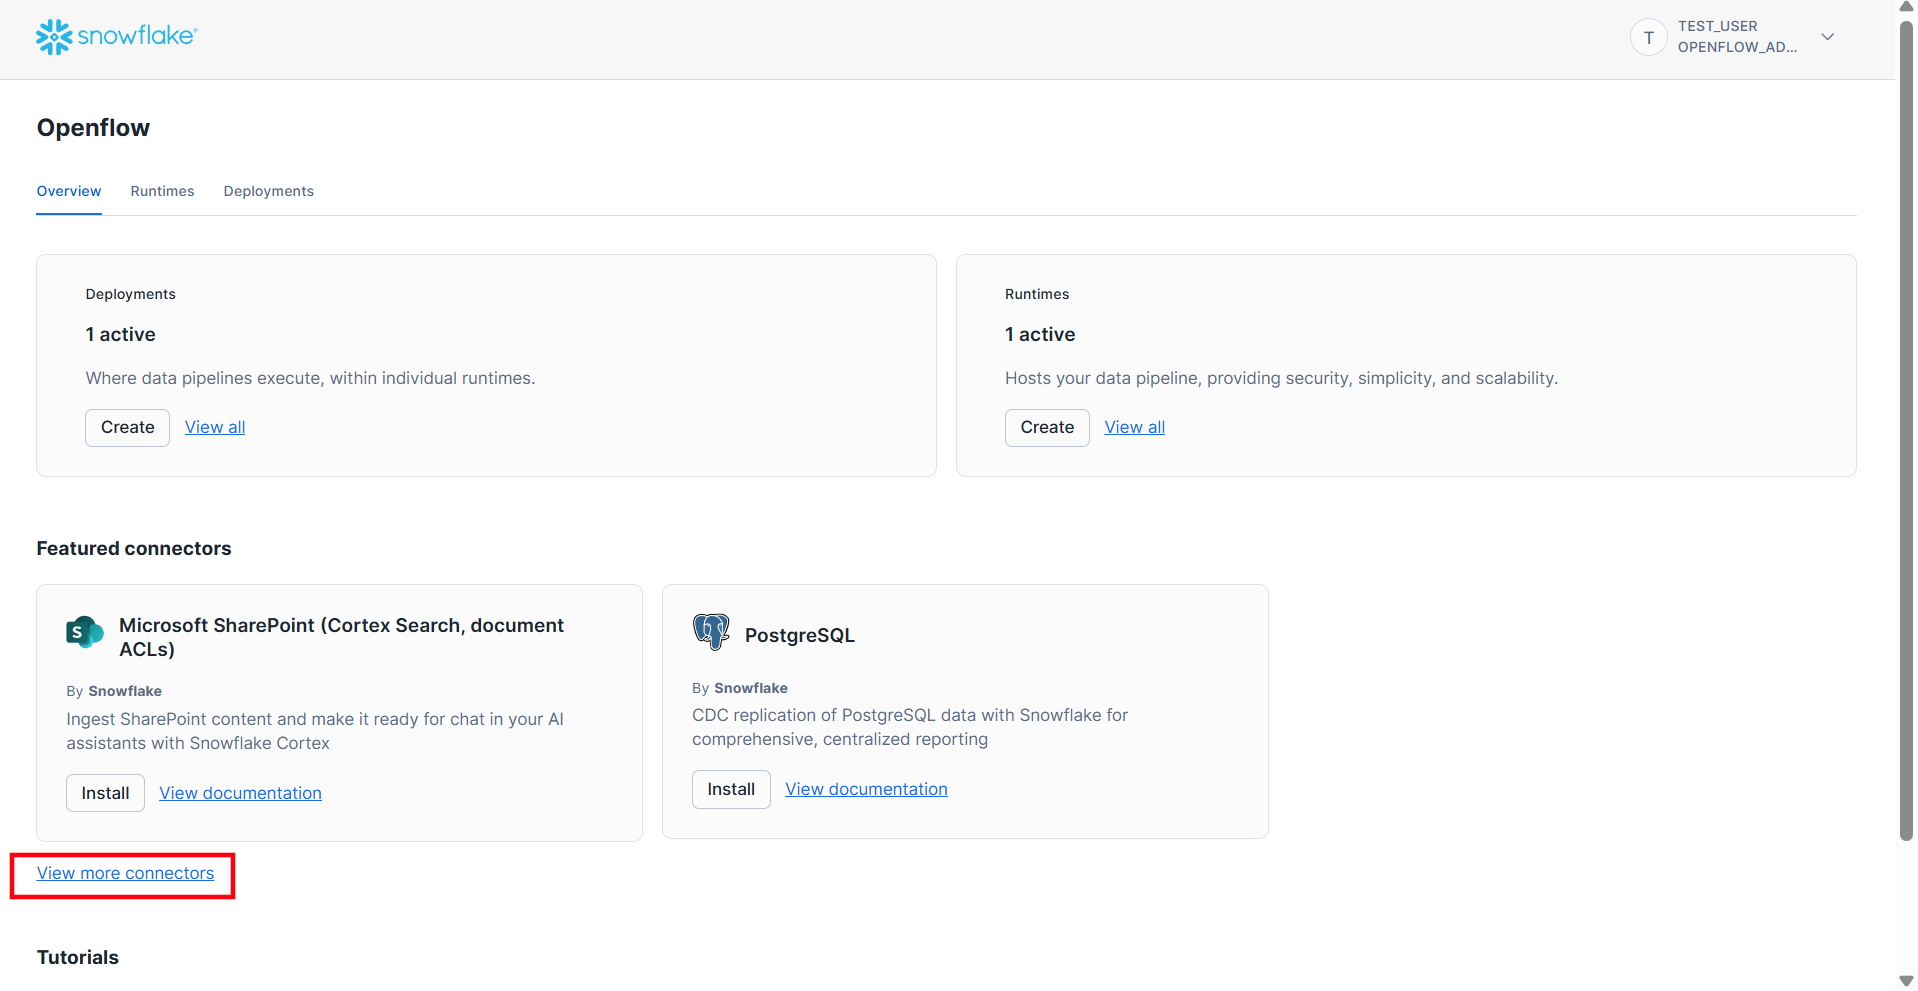Create a new runtime
Image resolution: width=1918 pixels, height=991 pixels.
pyautogui.click(x=1047, y=428)
